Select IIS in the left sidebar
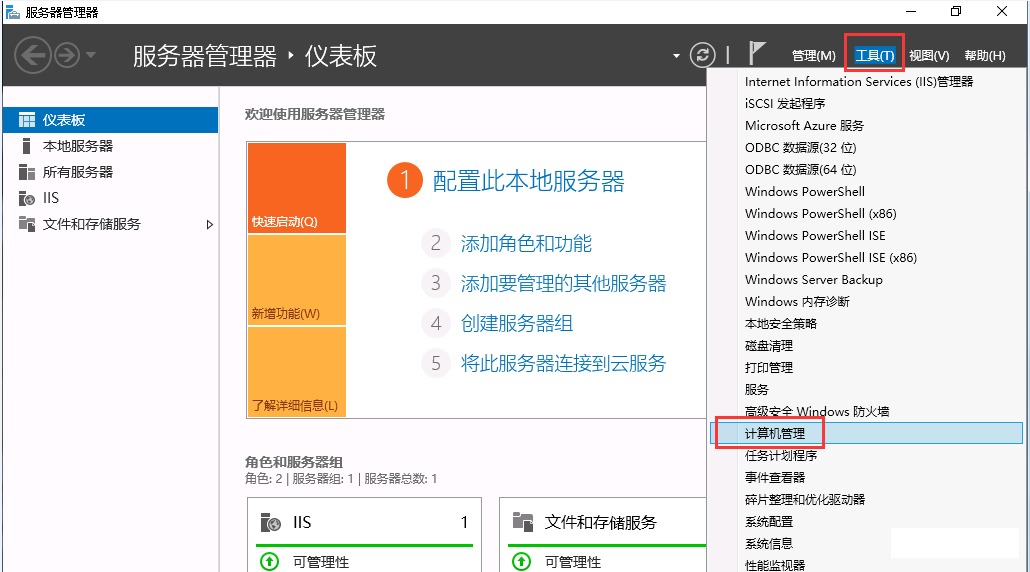The image size is (1030, 572). pyautogui.click(x=51, y=198)
